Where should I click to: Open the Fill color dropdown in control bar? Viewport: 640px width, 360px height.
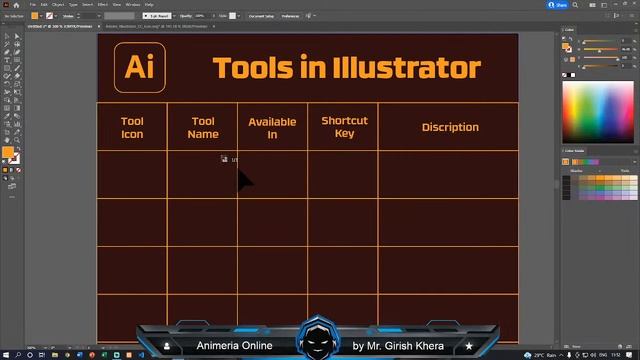click(41, 16)
